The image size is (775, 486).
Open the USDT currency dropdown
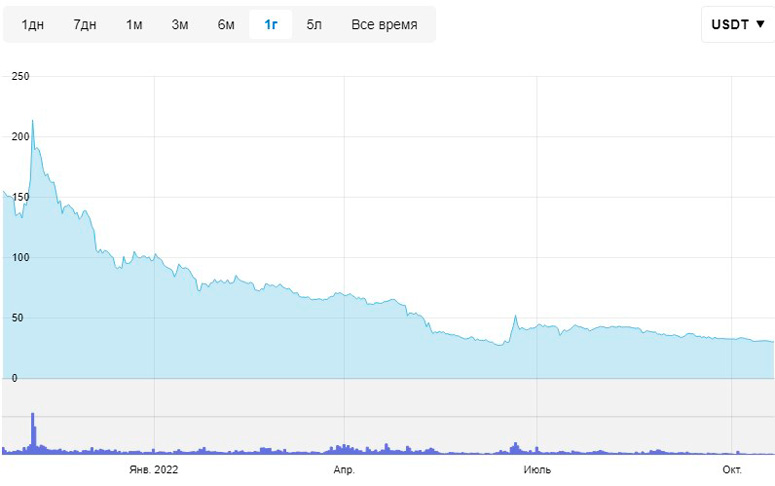coord(738,24)
